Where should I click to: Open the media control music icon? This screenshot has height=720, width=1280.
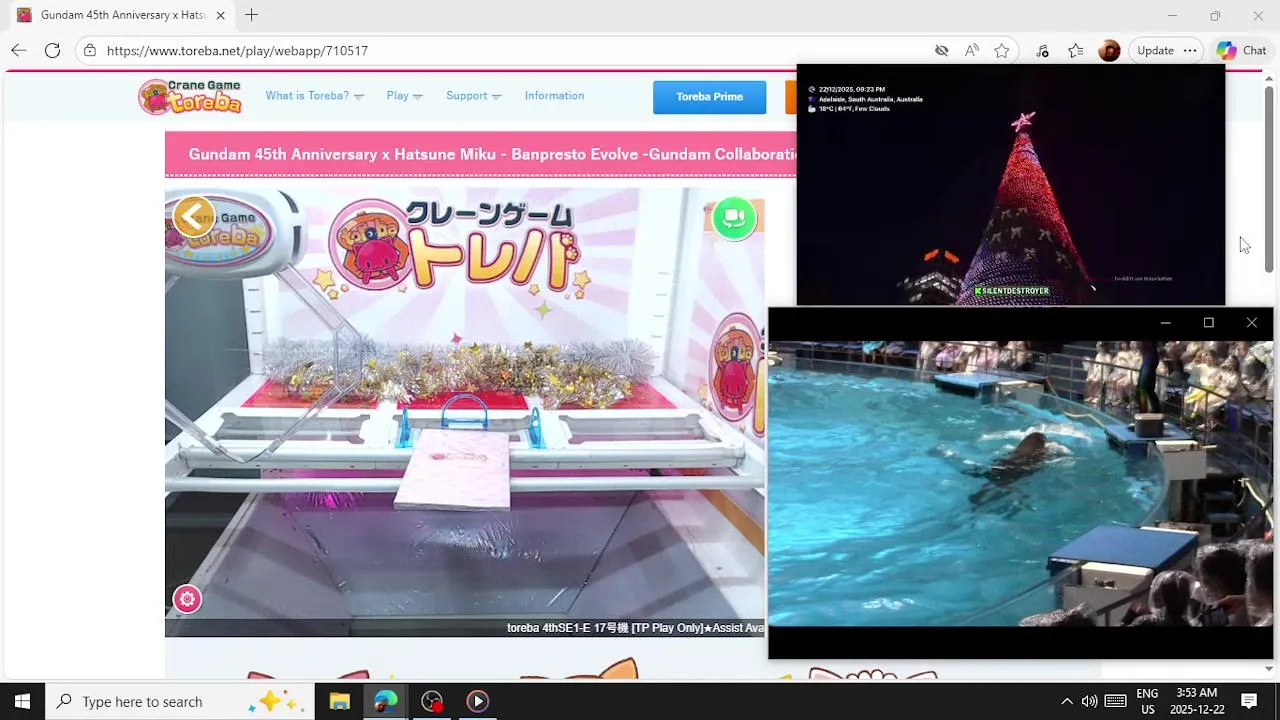(x=1042, y=50)
